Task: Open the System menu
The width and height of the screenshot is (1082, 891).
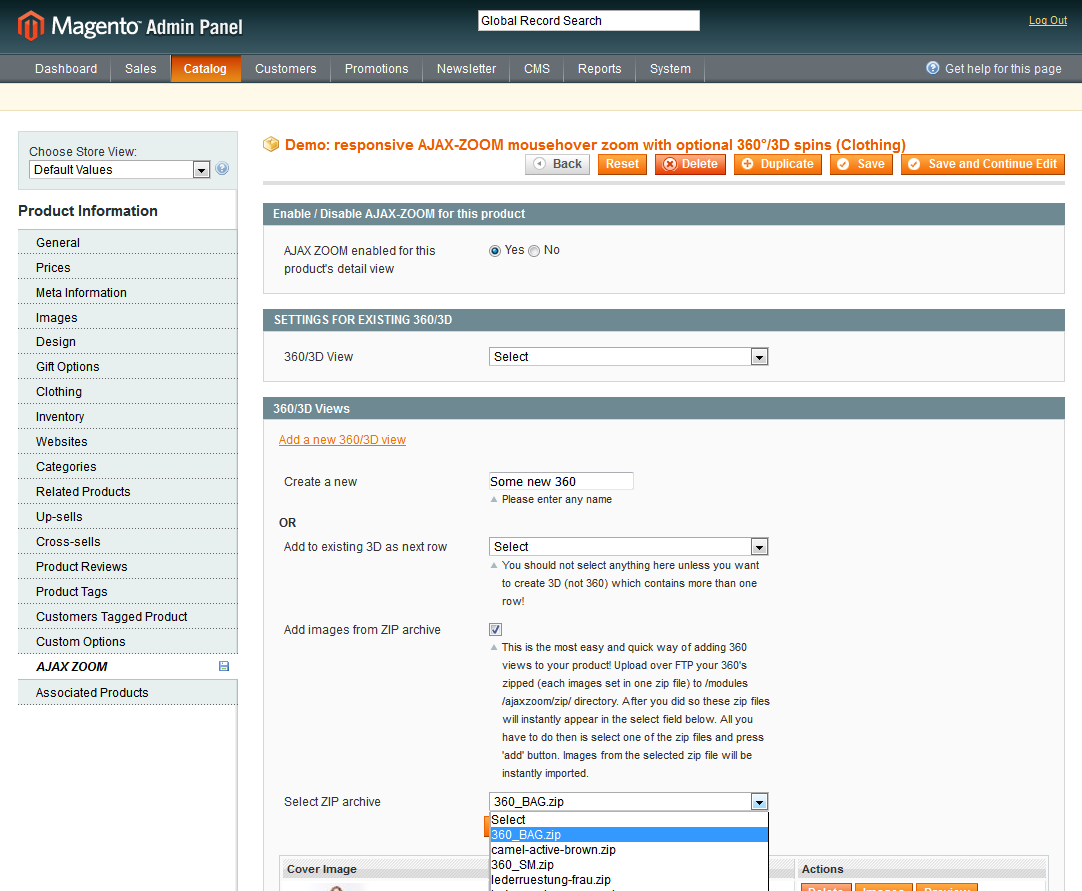Action: click(x=670, y=68)
